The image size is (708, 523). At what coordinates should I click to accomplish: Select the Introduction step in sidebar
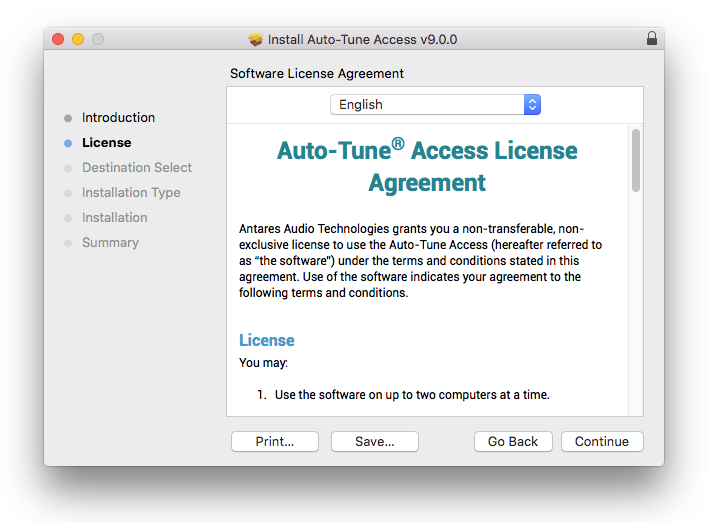(118, 118)
